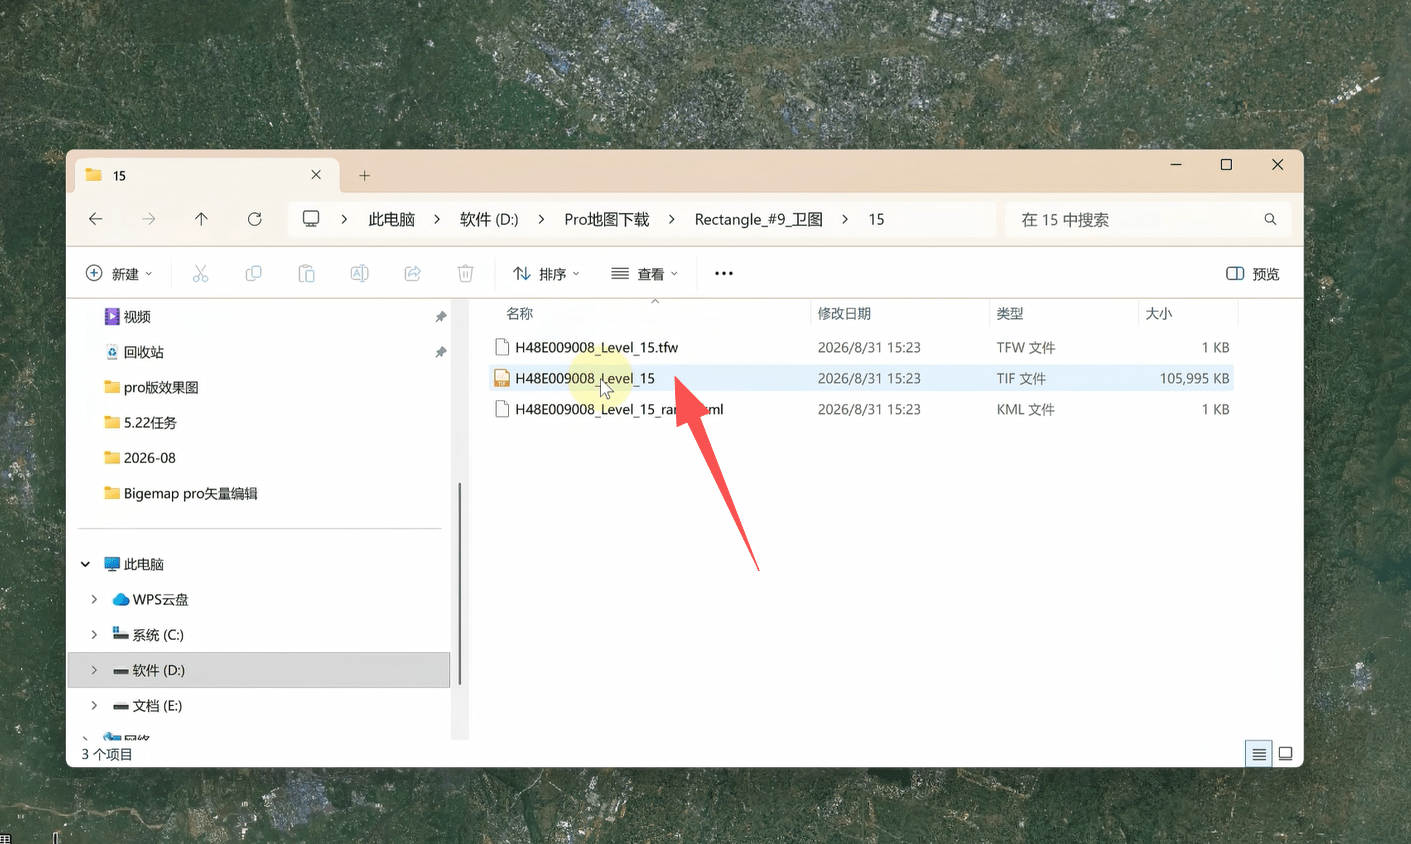Click the pin icon beside 视频
This screenshot has width=1411, height=844.
[440, 317]
